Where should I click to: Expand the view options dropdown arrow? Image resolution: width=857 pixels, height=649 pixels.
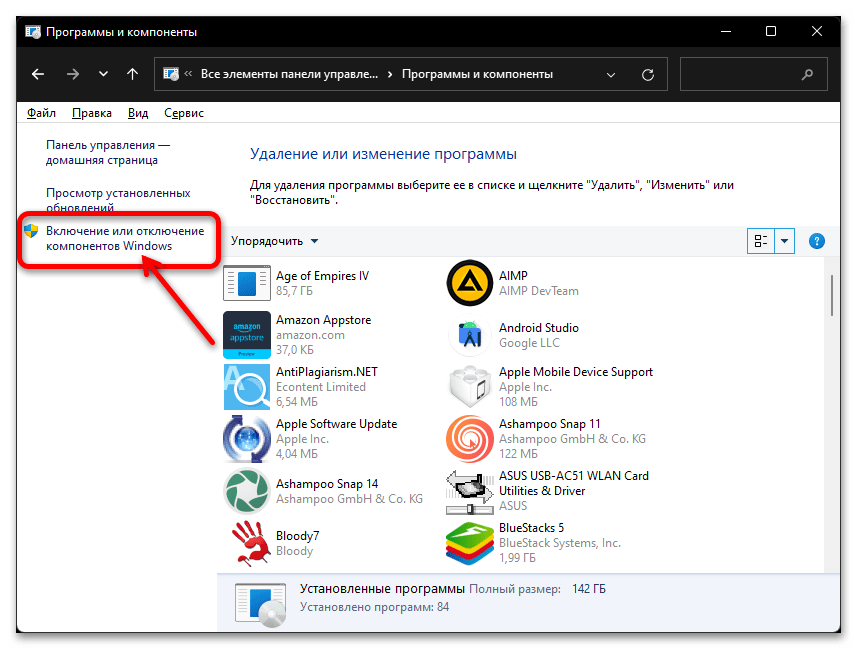pos(784,241)
